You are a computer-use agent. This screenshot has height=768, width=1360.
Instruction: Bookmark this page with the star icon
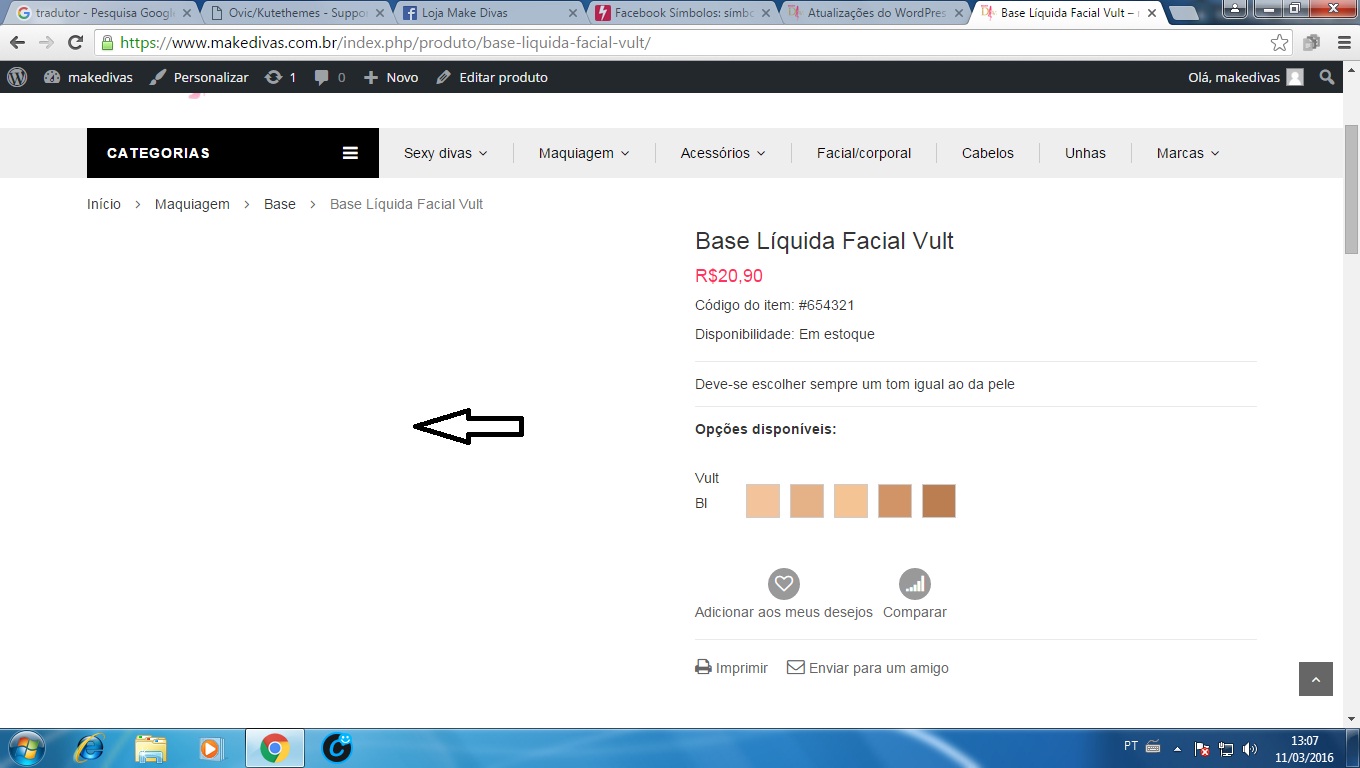[x=1279, y=43]
